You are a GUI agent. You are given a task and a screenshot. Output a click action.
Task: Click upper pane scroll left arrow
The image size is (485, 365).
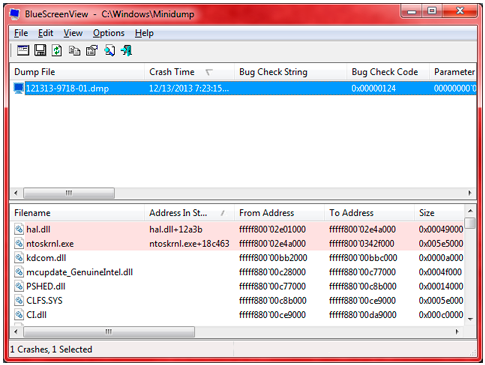coord(16,193)
